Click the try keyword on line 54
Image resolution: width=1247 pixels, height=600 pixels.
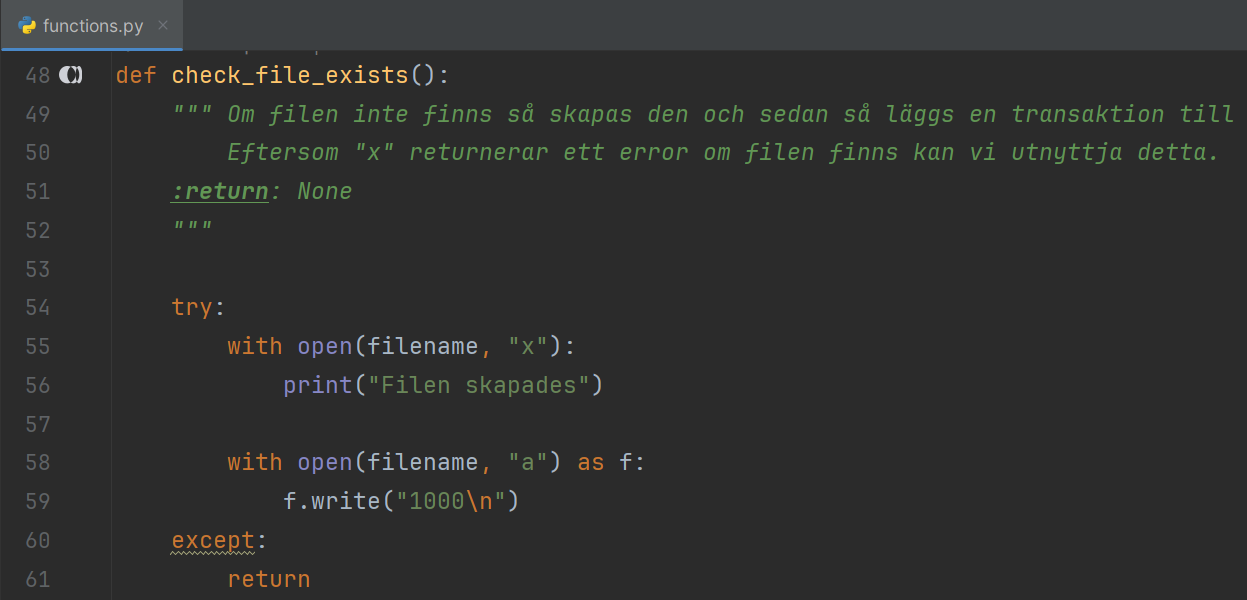click(192, 307)
